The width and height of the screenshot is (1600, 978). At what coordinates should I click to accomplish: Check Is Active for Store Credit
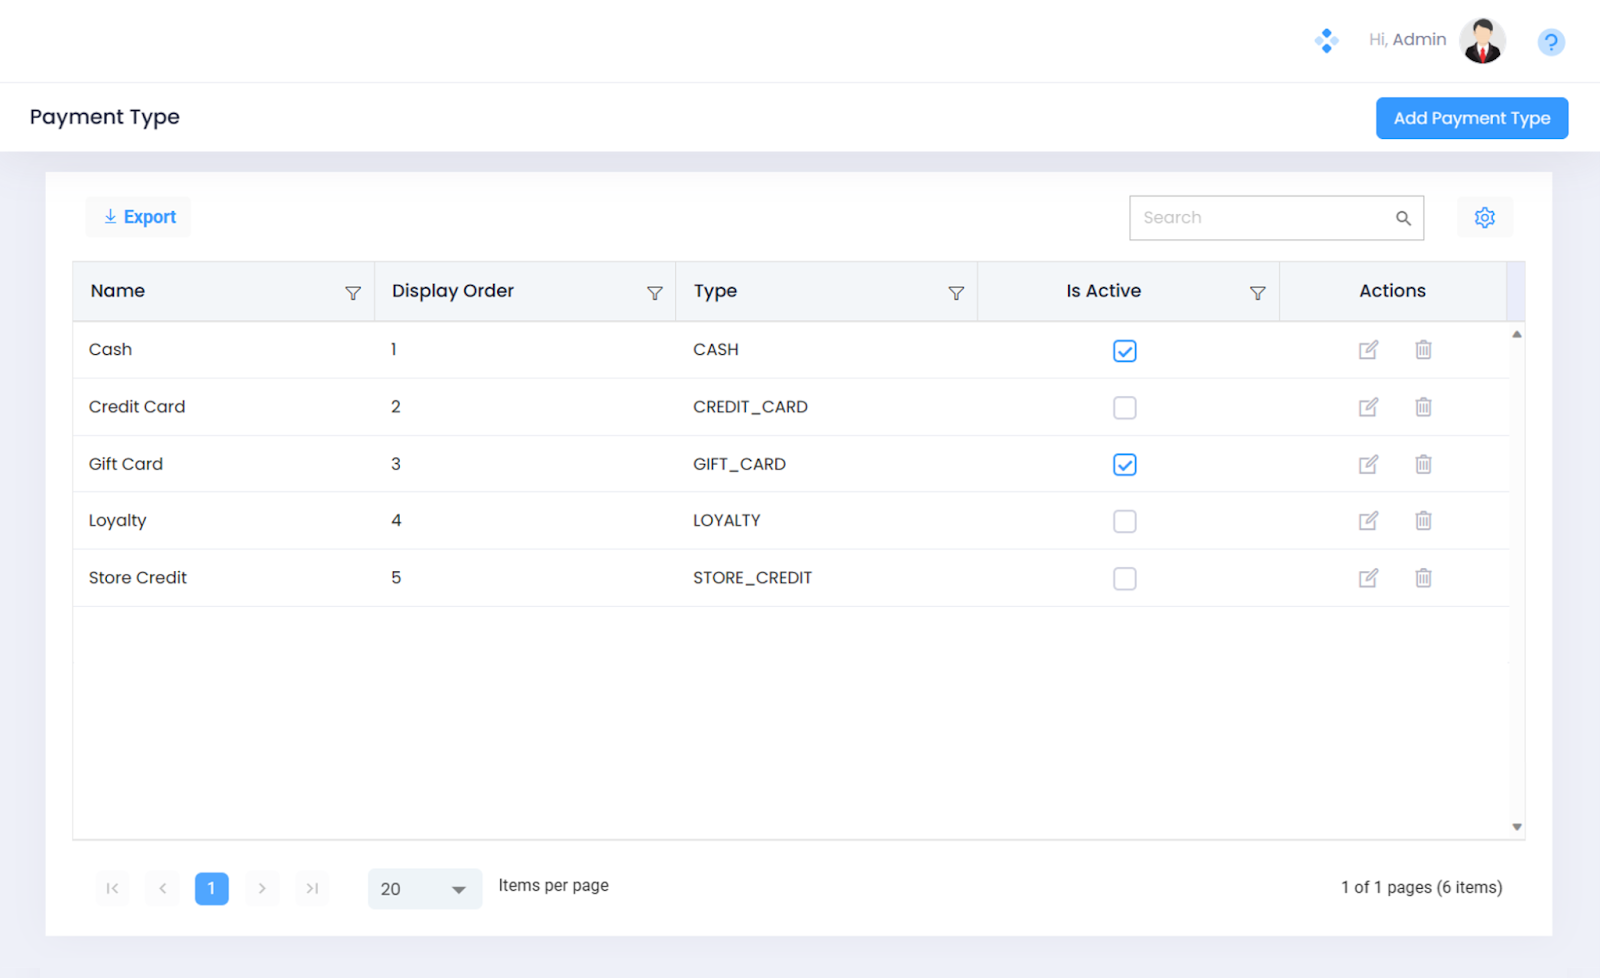pos(1124,579)
